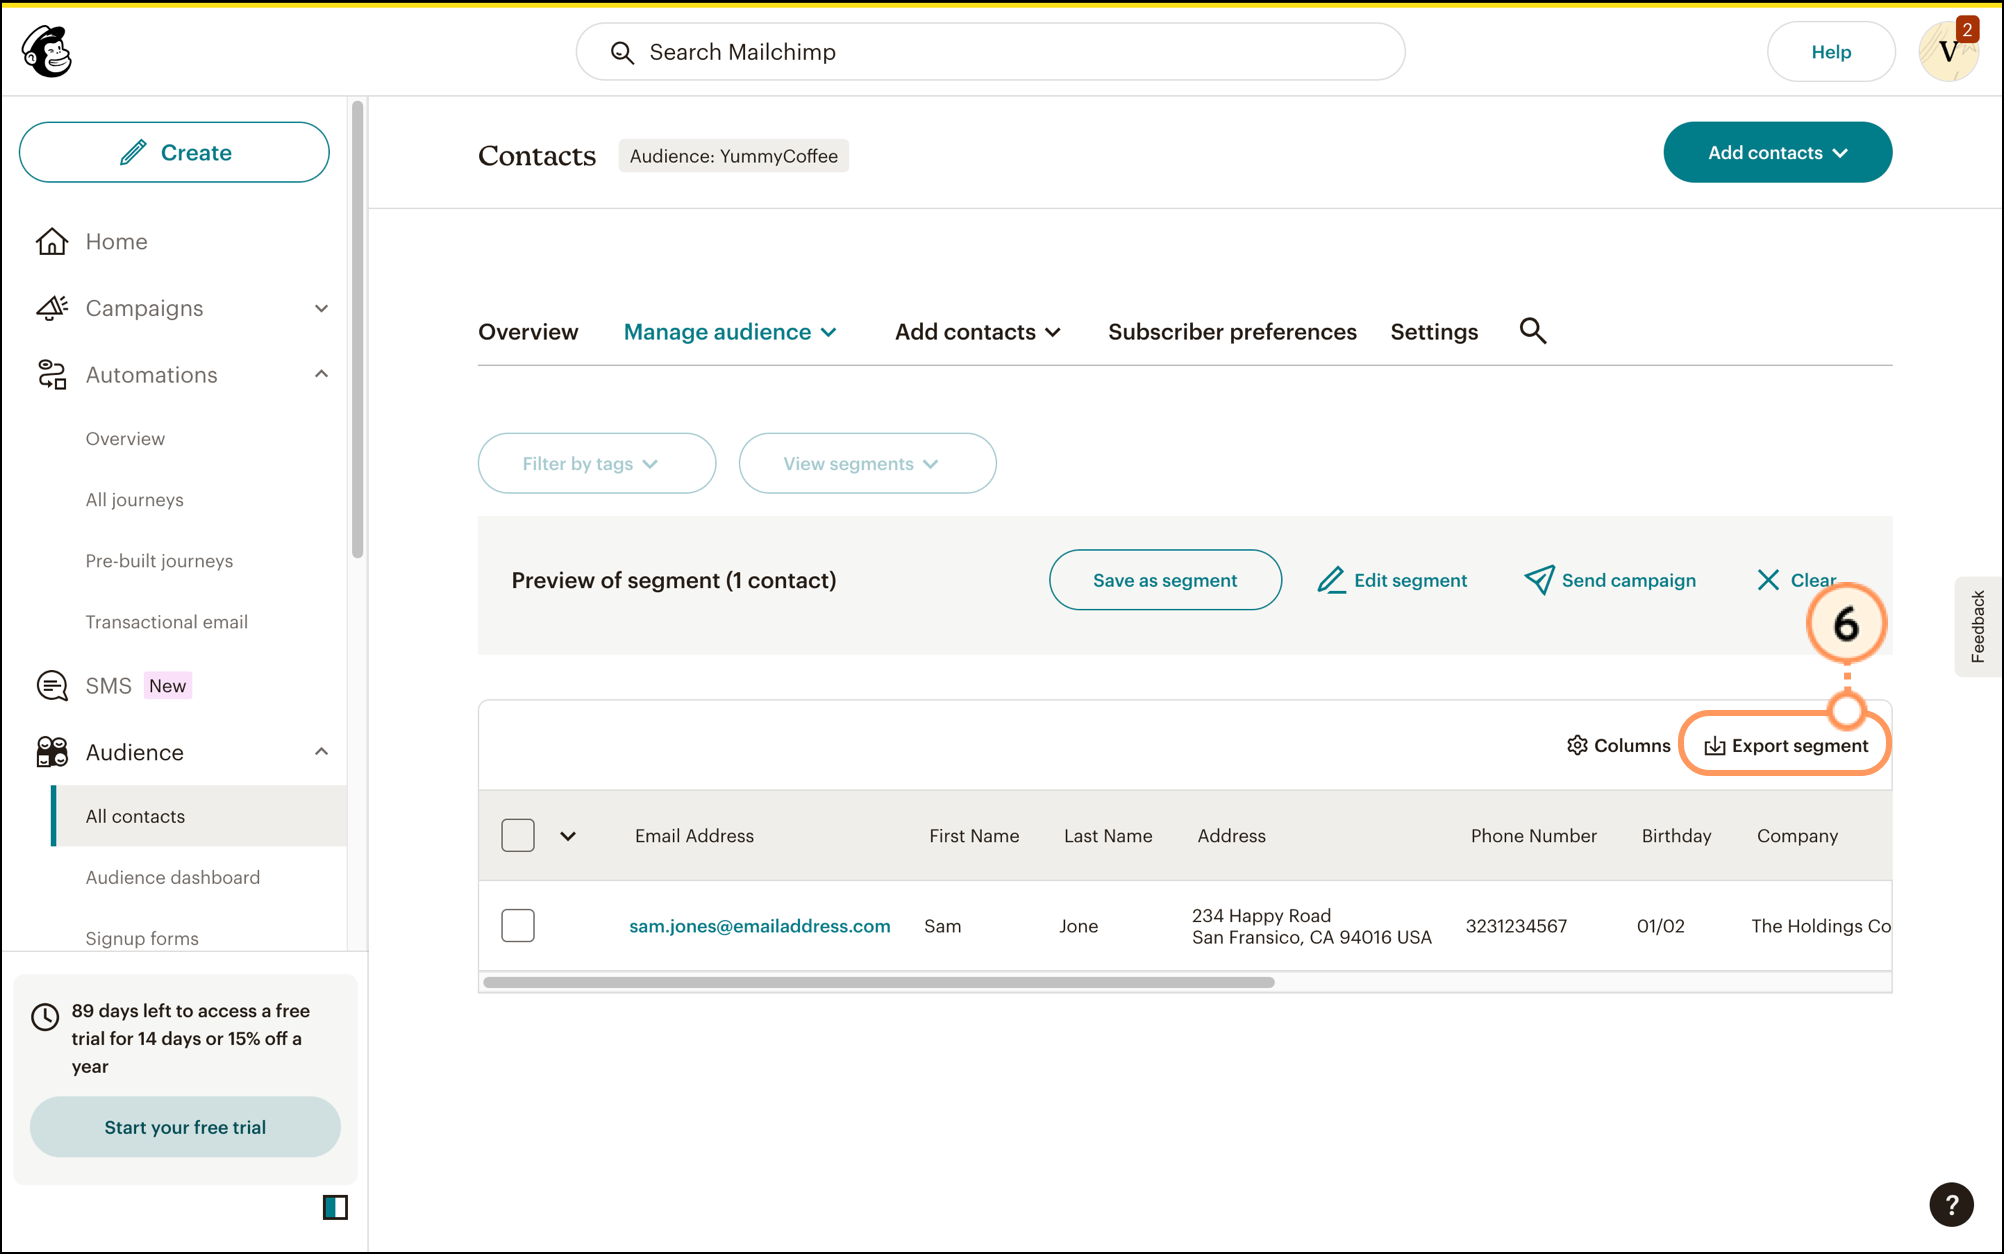Click the Columns gear icon
The width and height of the screenshot is (2004, 1254).
1577,745
